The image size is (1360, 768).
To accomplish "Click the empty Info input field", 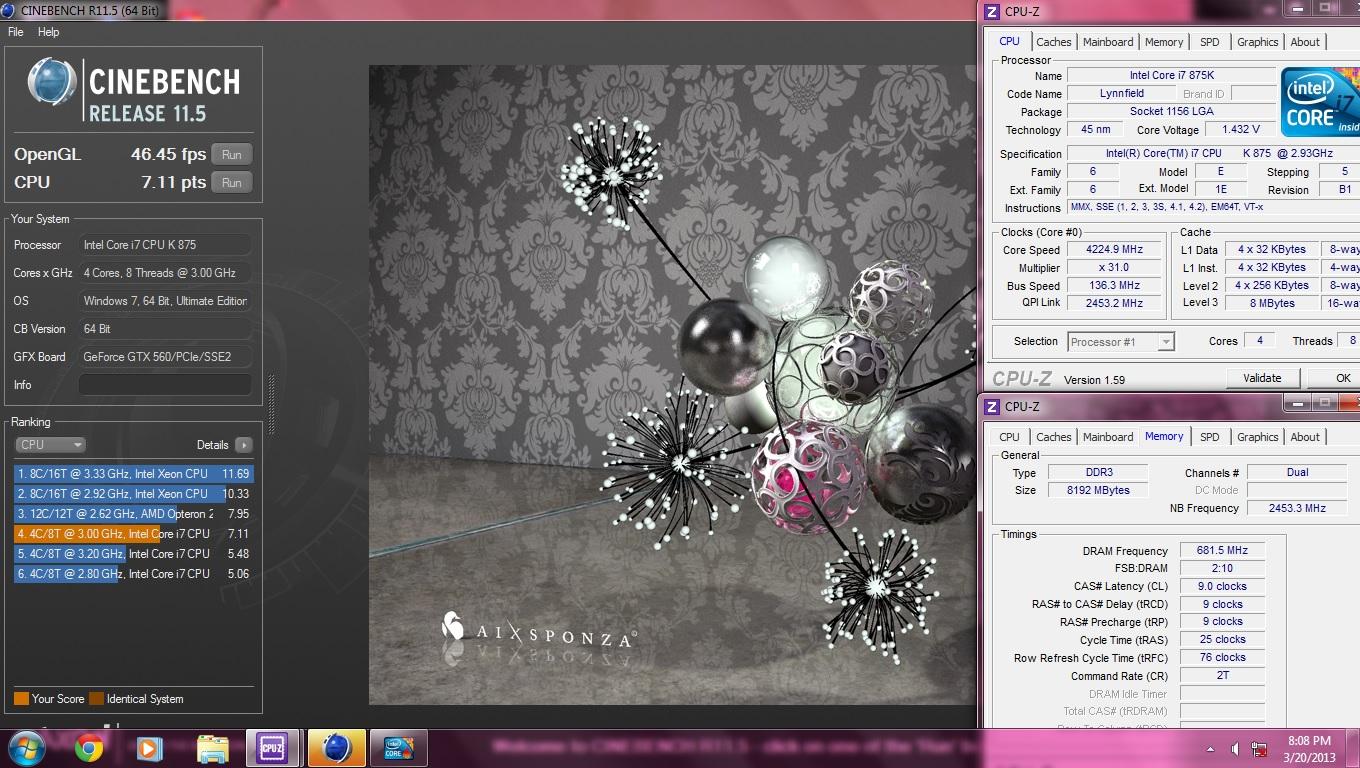I will tap(165, 385).
